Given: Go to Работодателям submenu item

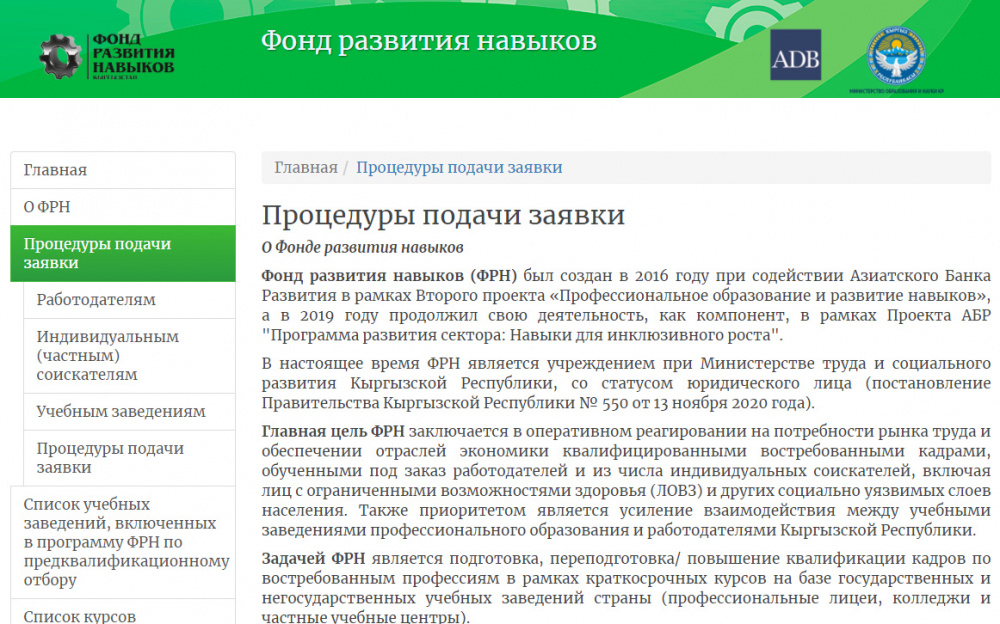Looking at the screenshot, I should coord(96,300).
